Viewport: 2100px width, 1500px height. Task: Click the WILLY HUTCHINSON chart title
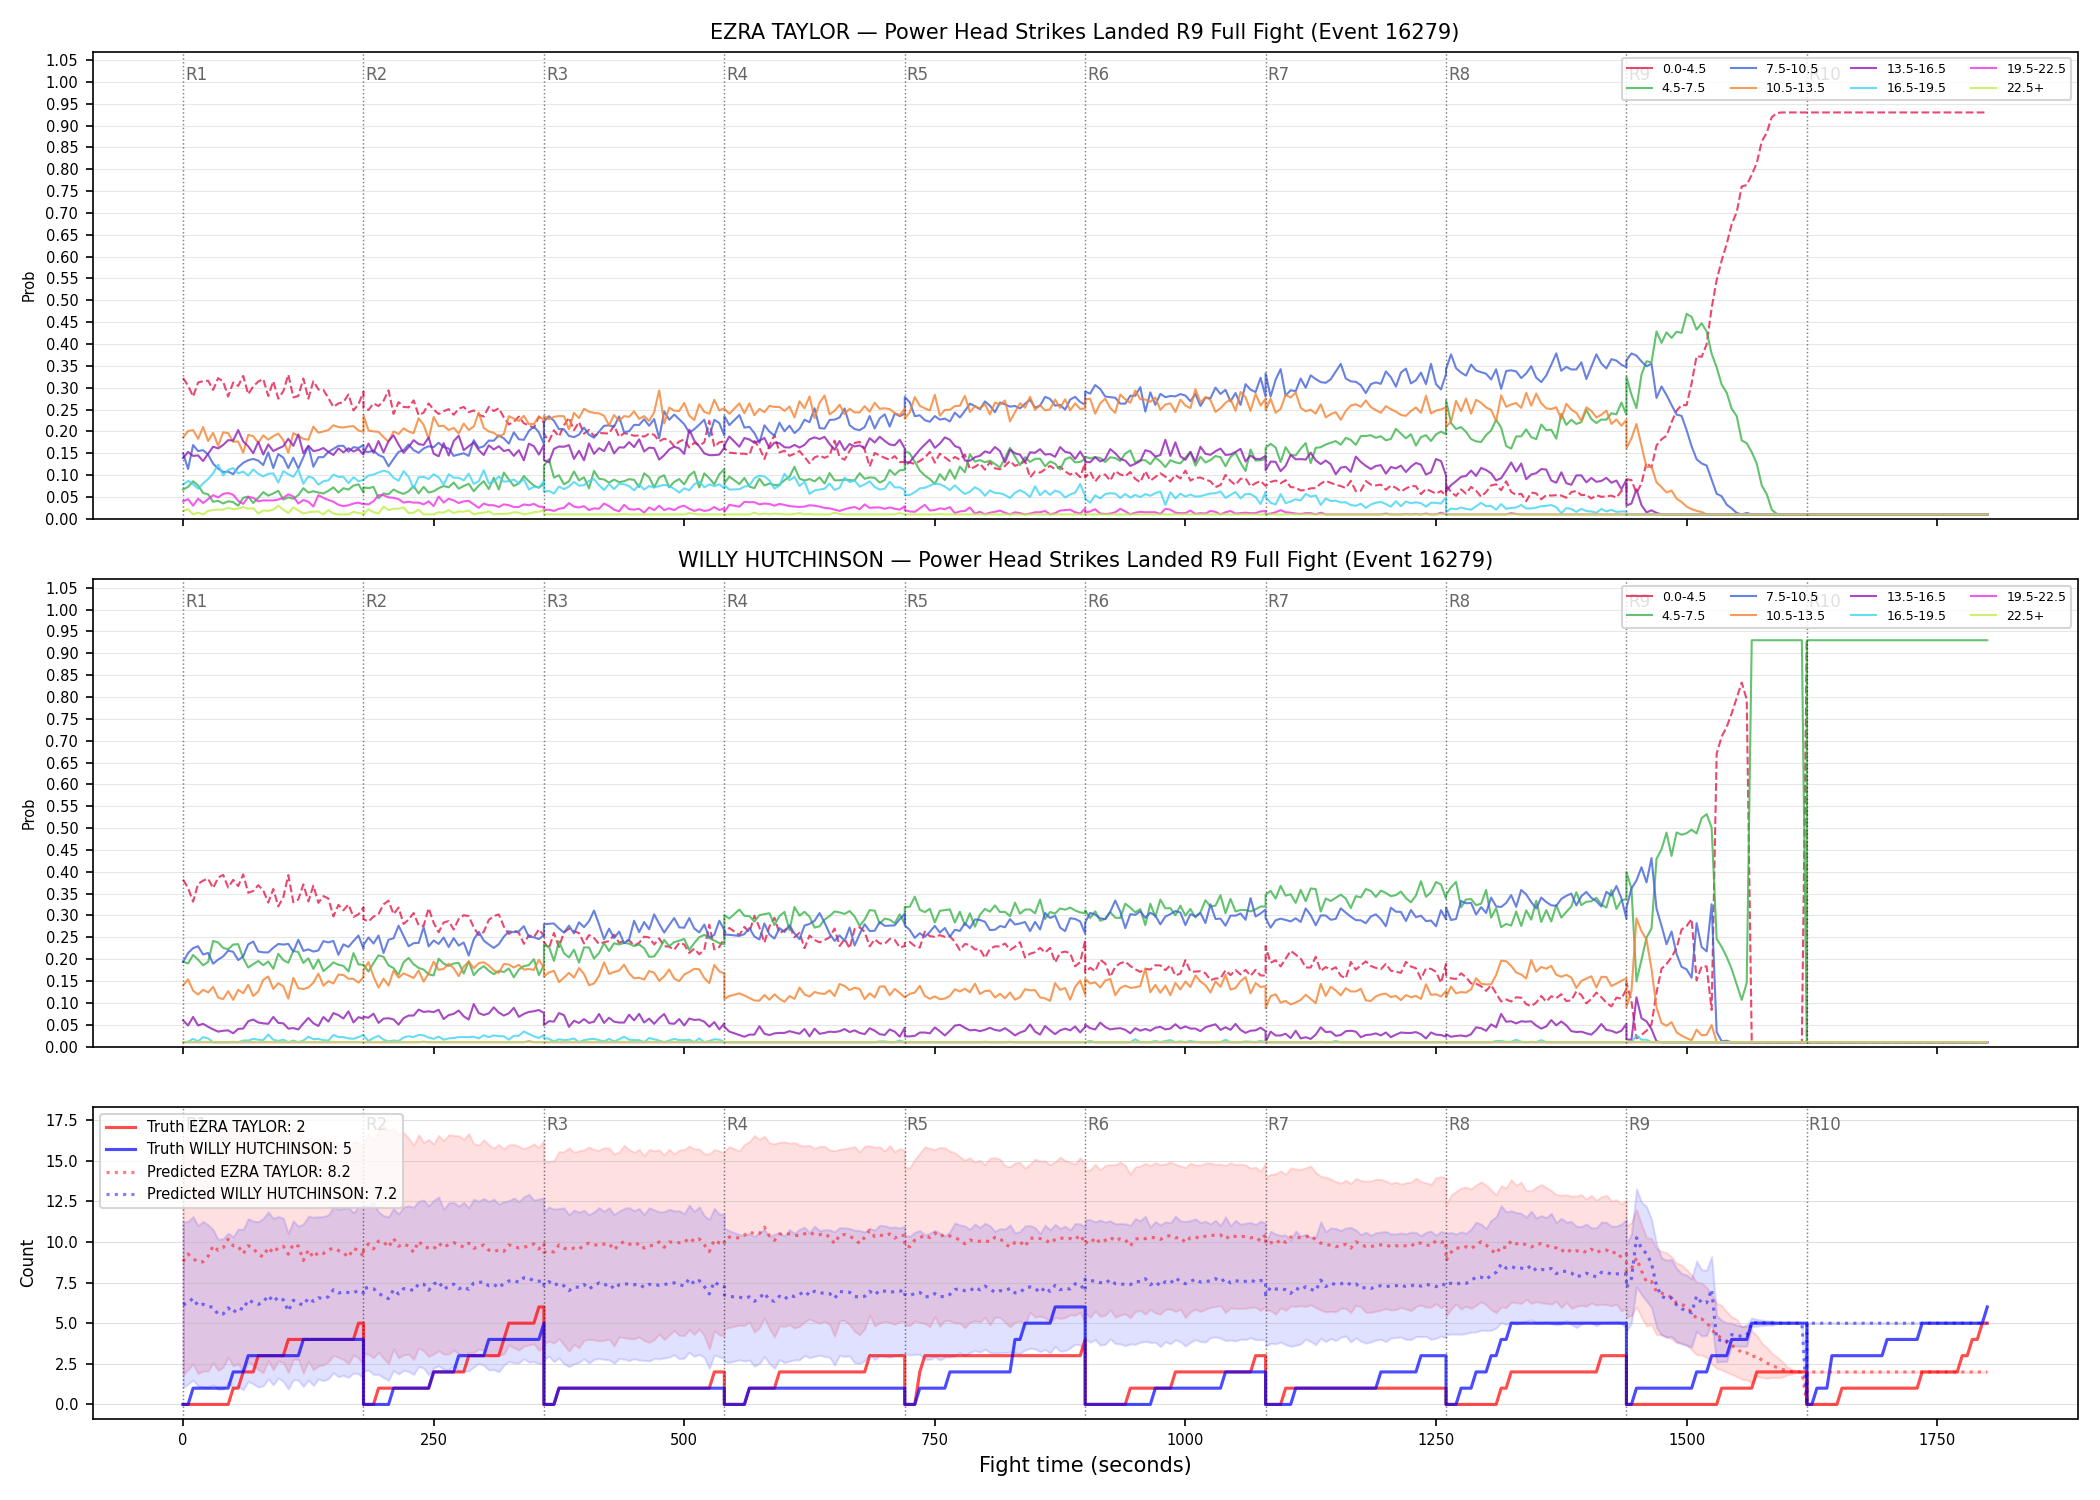(x=1085, y=560)
